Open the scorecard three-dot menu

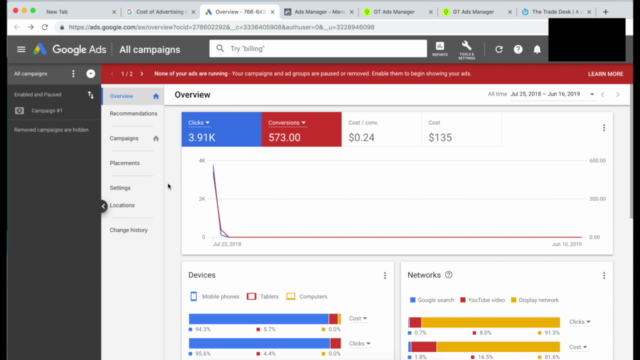[x=604, y=128]
